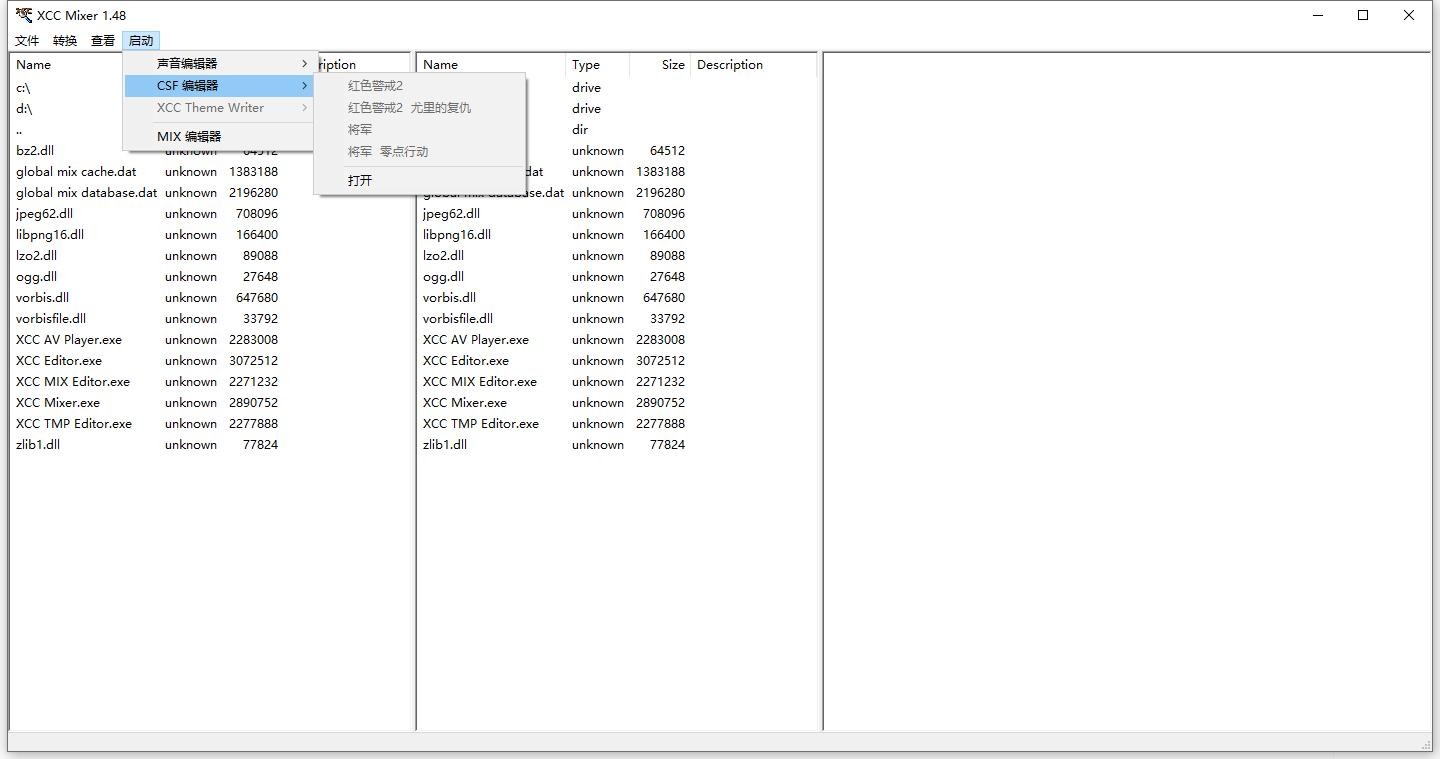The width and height of the screenshot is (1440, 759).
Task: Expand the 声音编辑器 submenu
Action: (x=220, y=63)
